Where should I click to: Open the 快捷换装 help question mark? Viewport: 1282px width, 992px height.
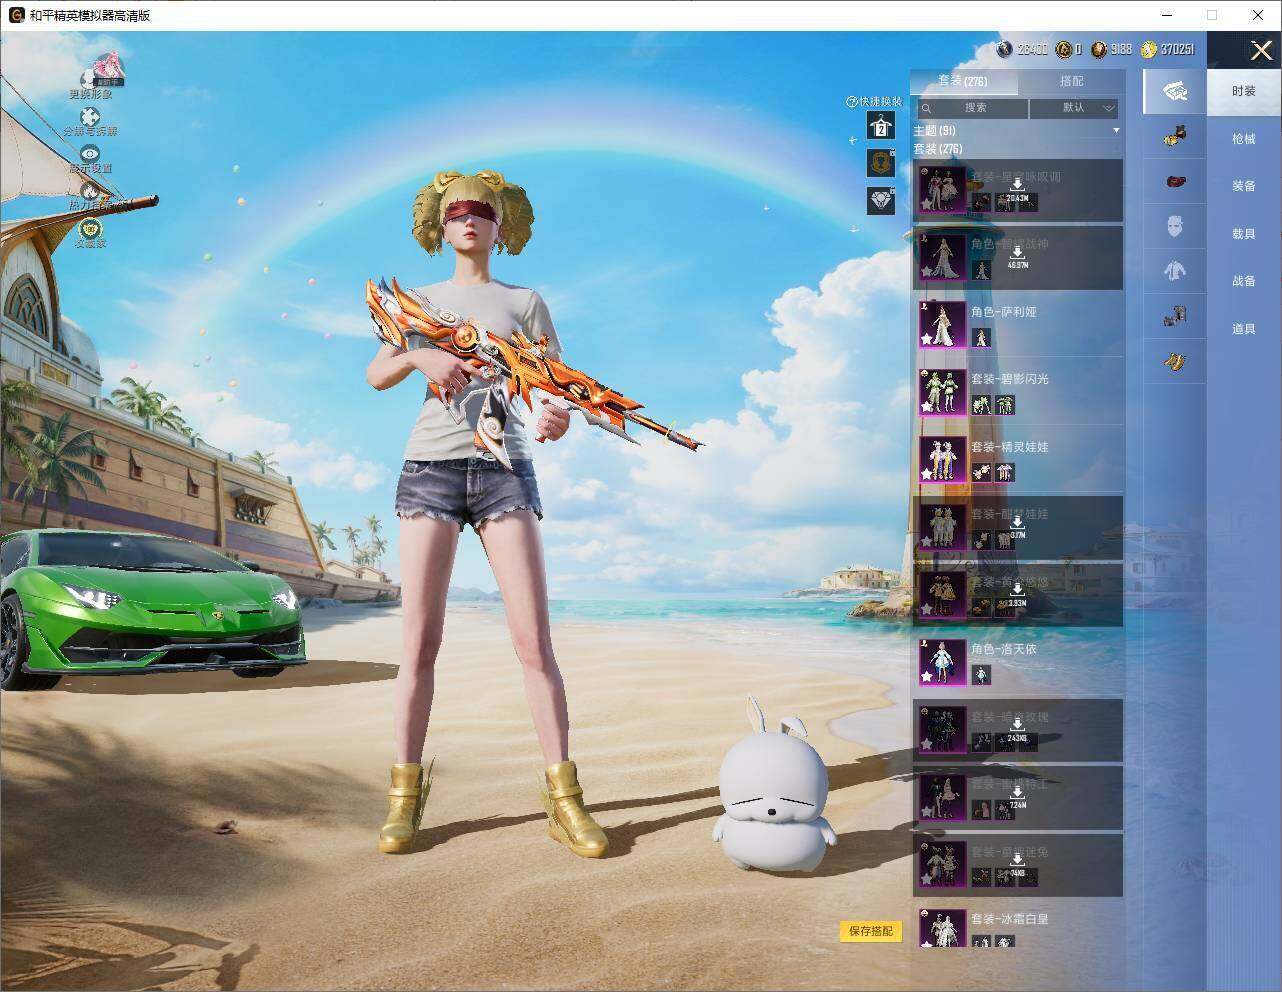pos(852,102)
